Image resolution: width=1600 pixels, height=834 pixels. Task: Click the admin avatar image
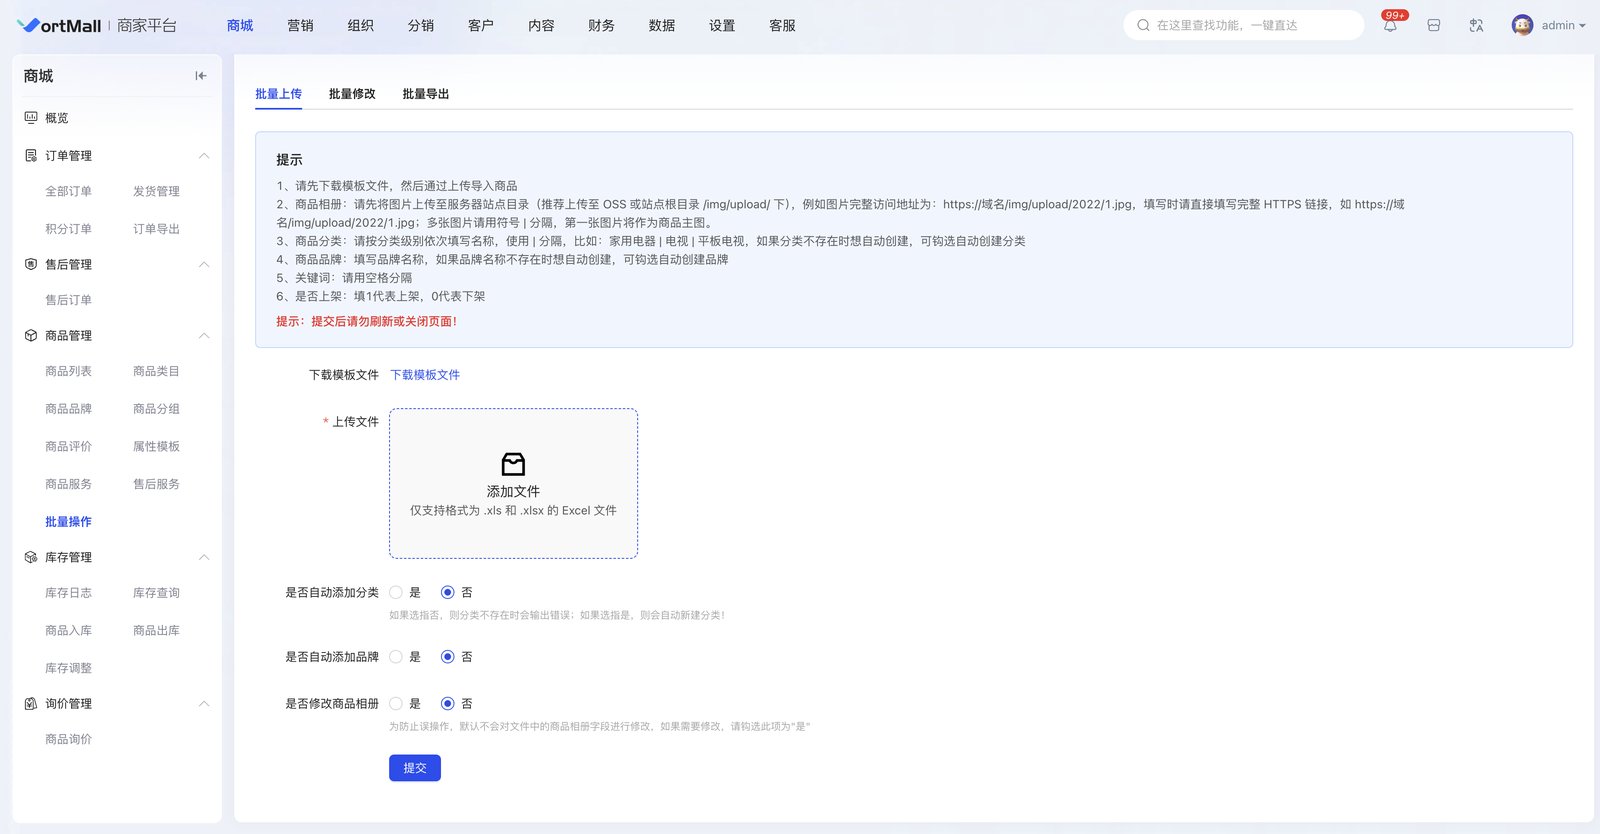(1522, 26)
